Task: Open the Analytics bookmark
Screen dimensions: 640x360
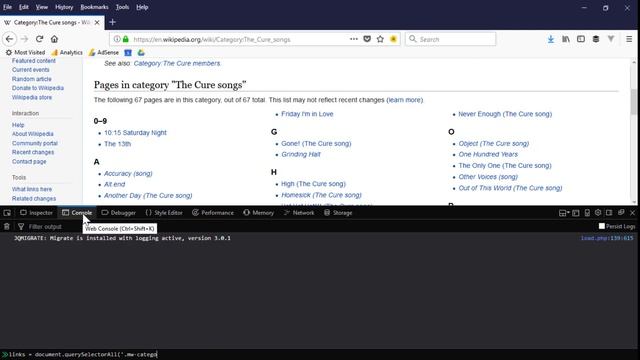Action: pos(67,53)
